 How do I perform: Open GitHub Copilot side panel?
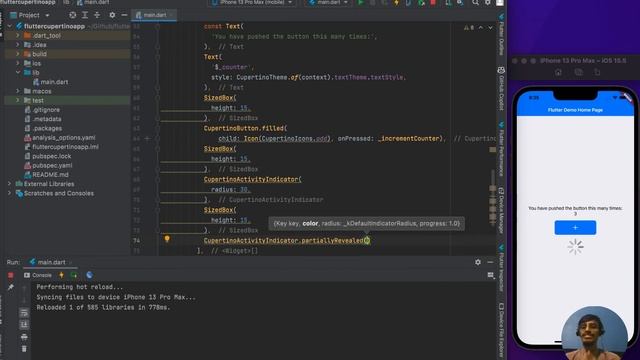[x=501, y=89]
